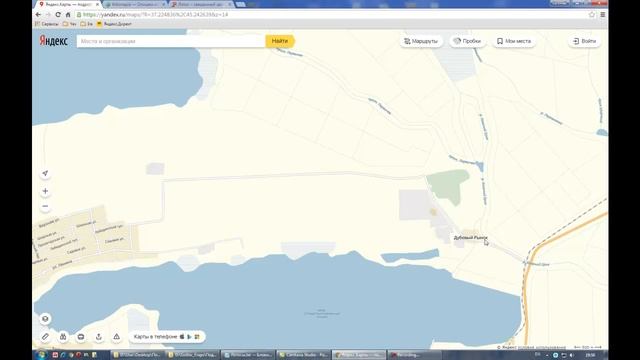Open the Windows Start menu
Image resolution: width=640 pixels, height=360 pixels.
tap(41, 355)
